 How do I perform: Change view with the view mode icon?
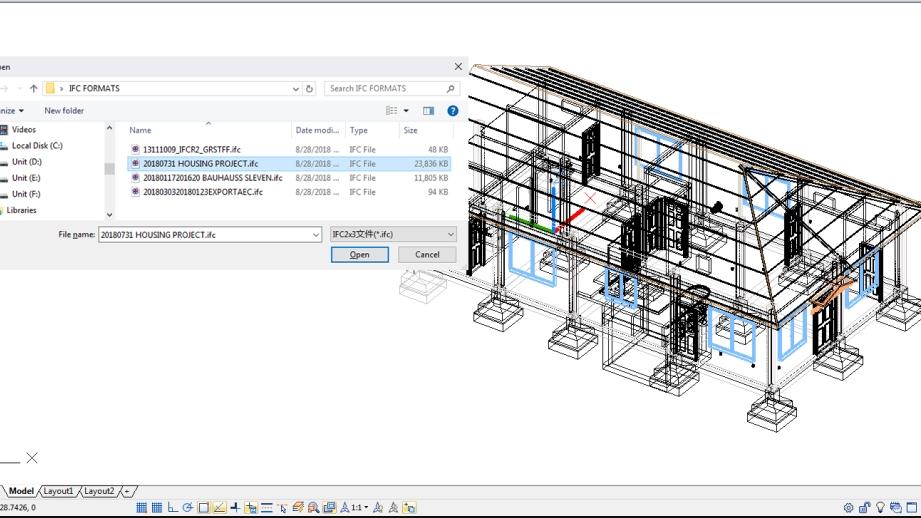tap(391, 110)
